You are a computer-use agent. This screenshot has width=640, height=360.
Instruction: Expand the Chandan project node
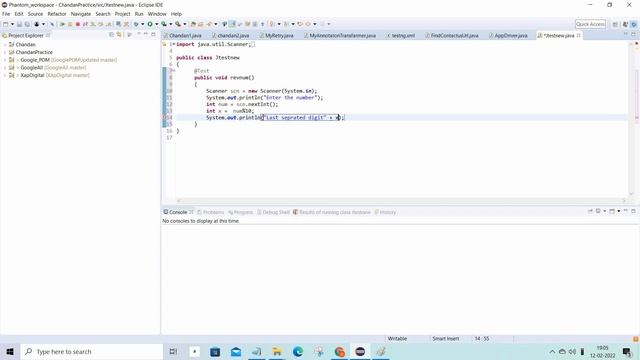click(5, 44)
